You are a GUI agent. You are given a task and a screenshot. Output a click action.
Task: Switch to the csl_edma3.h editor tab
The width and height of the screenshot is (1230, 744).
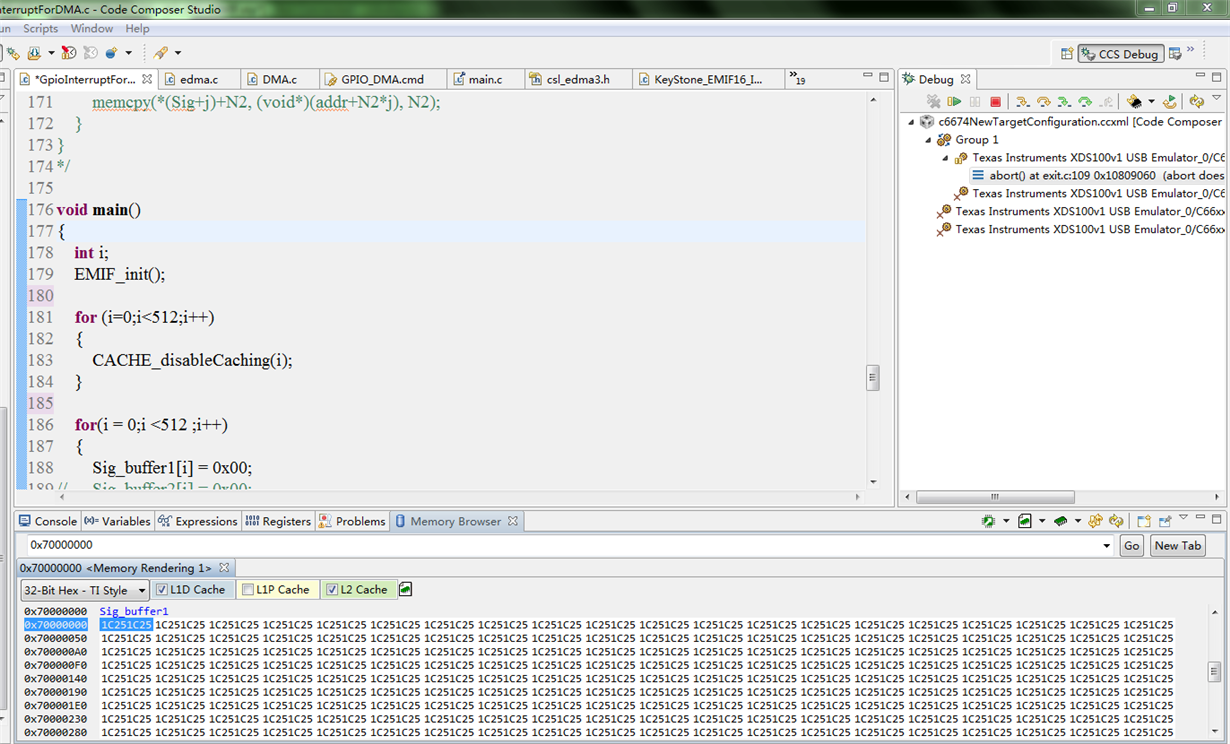[x=578, y=79]
